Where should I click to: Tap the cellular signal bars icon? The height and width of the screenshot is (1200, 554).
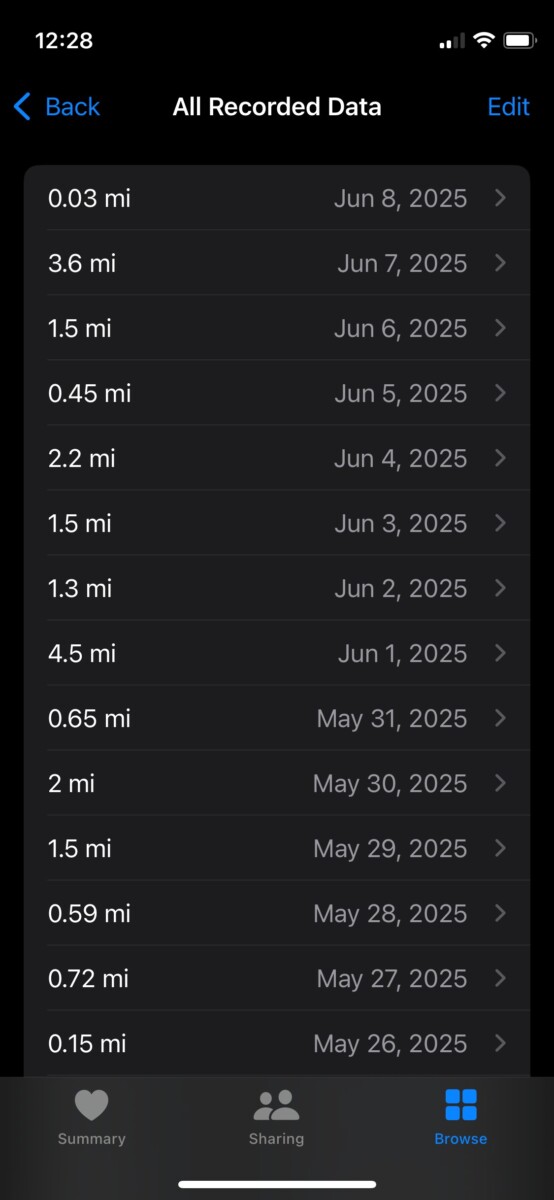coord(452,41)
